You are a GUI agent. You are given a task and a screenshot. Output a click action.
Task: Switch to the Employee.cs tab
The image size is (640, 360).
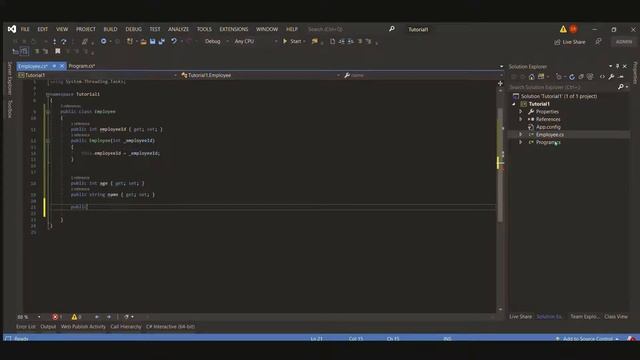(x=33, y=66)
